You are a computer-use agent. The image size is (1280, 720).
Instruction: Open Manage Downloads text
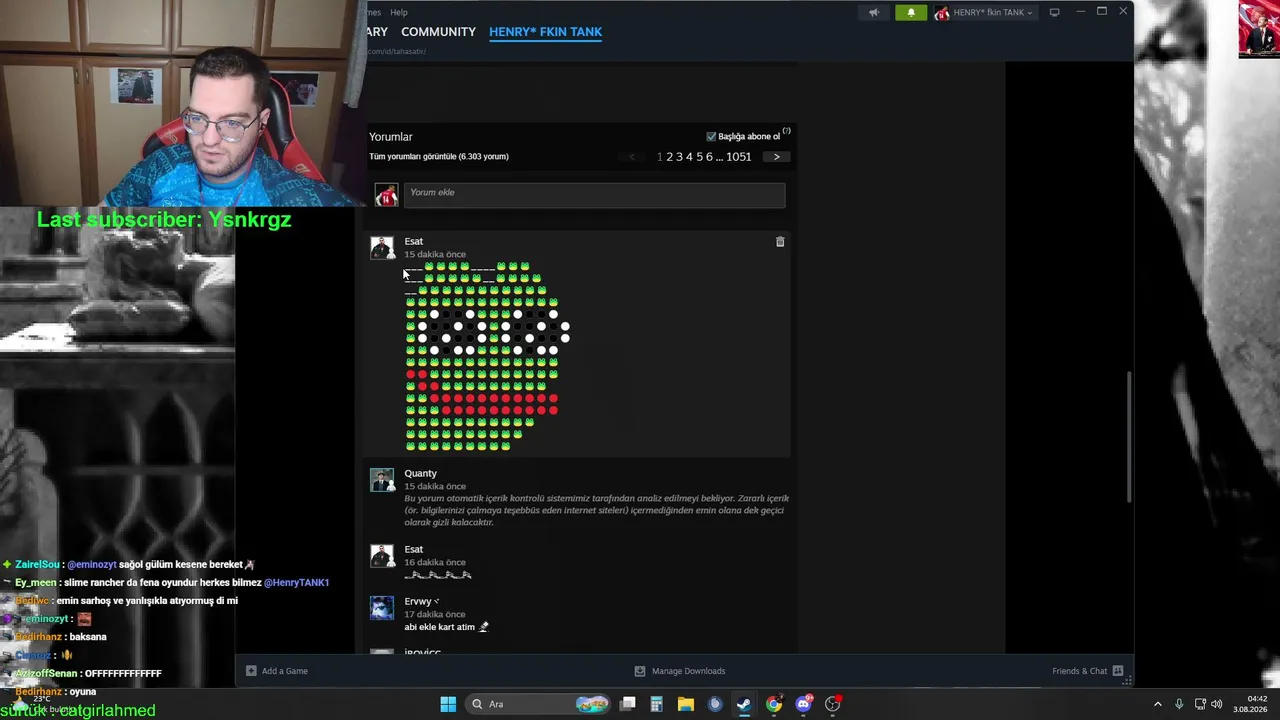(x=688, y=671)
